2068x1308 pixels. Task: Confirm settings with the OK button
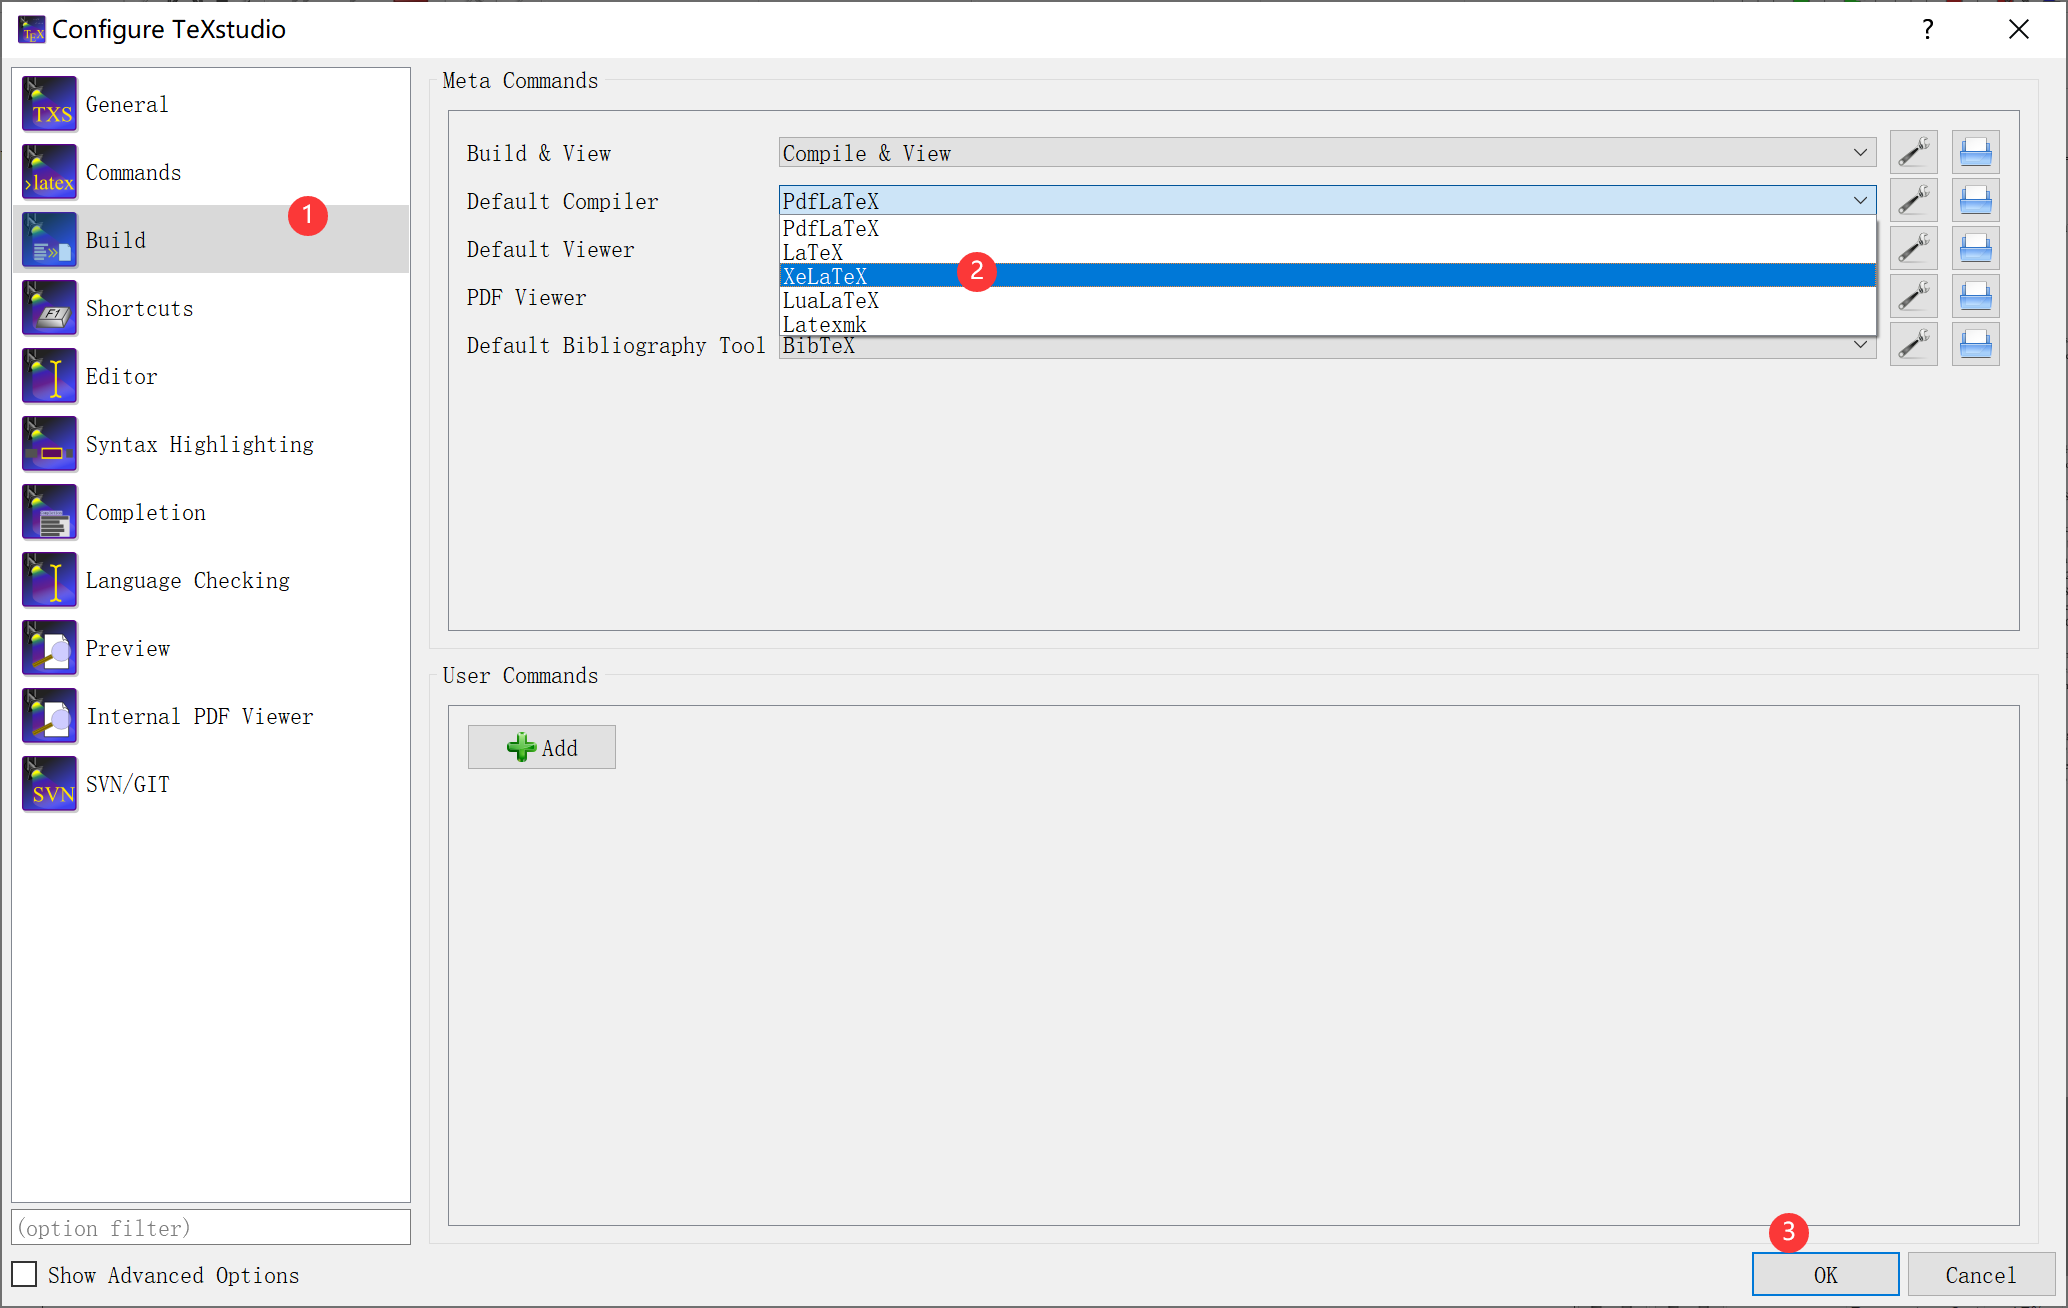[x=1825, y=1274]
